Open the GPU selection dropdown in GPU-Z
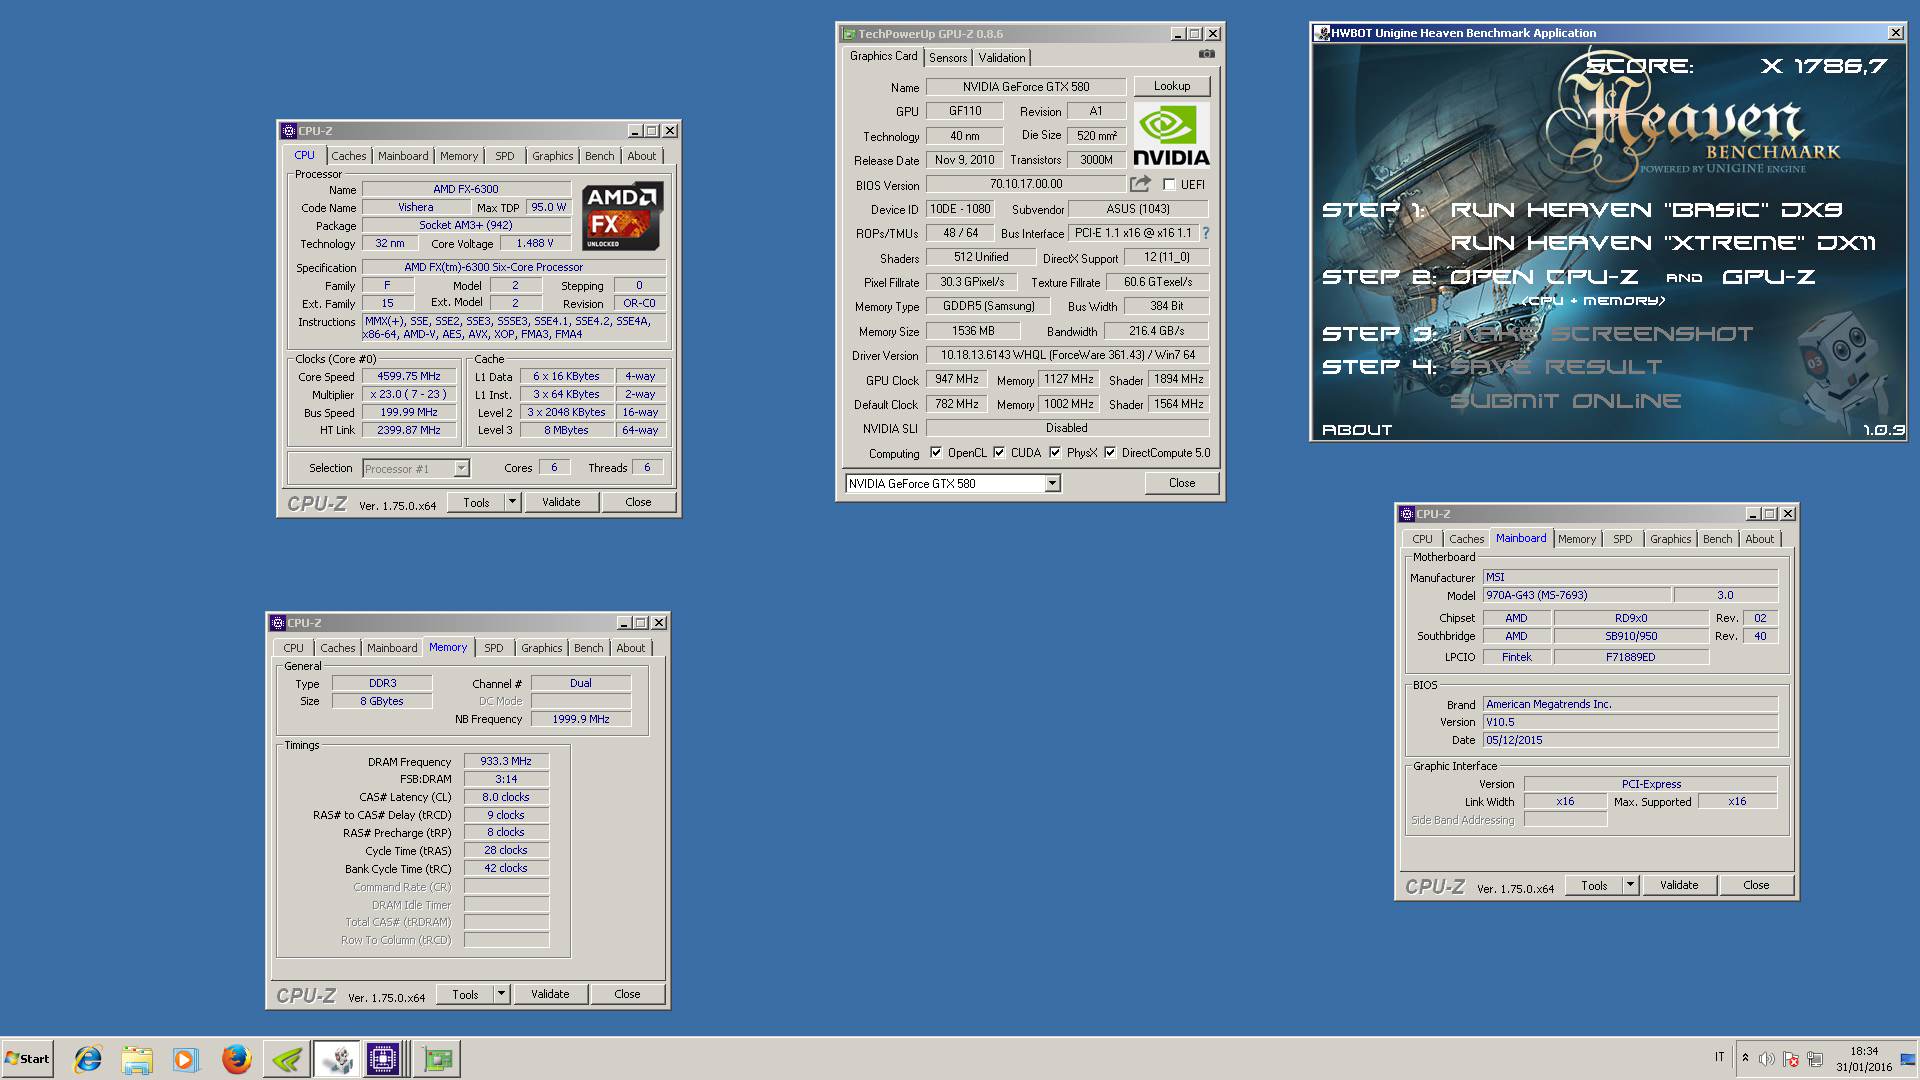Image resolution: width=1920 pixels, height=1080 pixels. pyautogui.click(x=1052, y=484)
